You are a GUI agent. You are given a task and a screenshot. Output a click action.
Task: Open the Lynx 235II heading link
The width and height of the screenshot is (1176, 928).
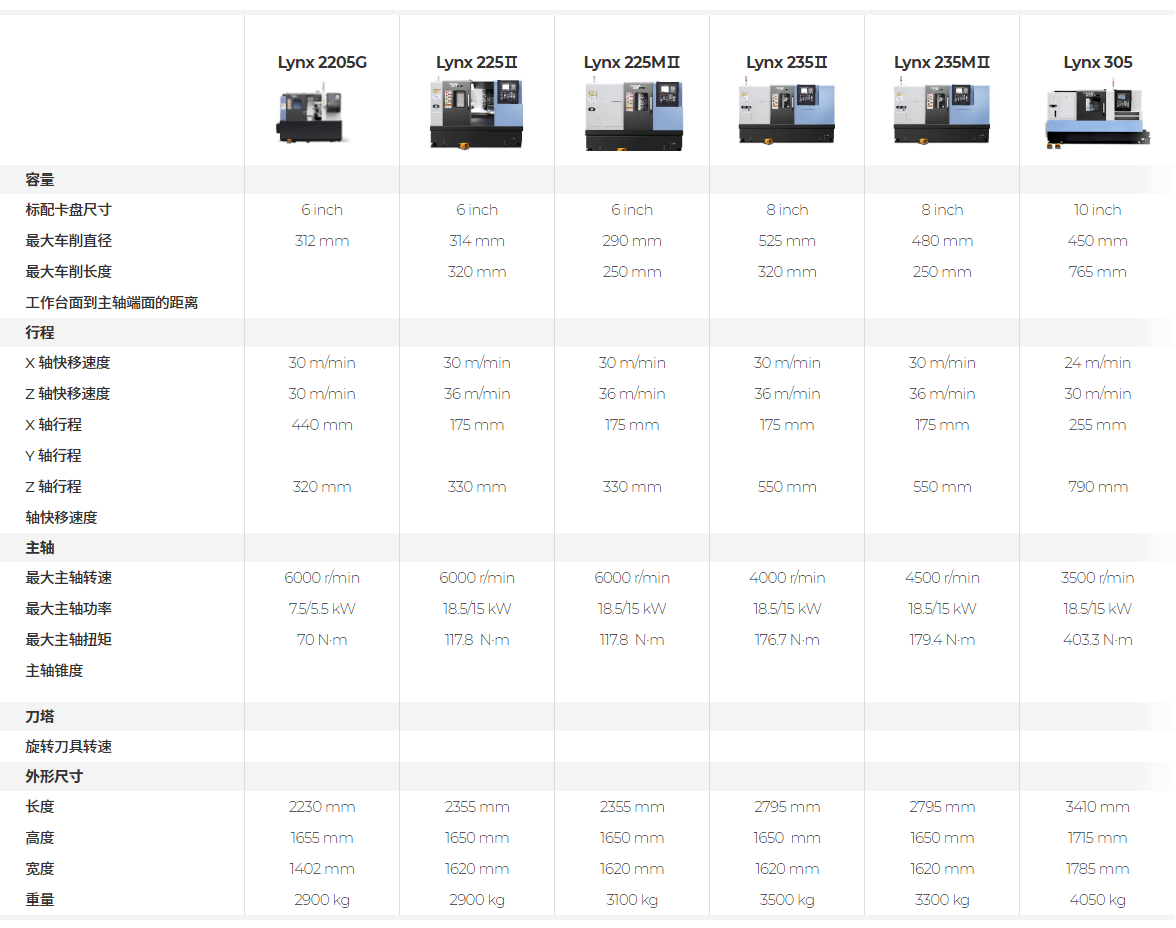click(786, 62)
